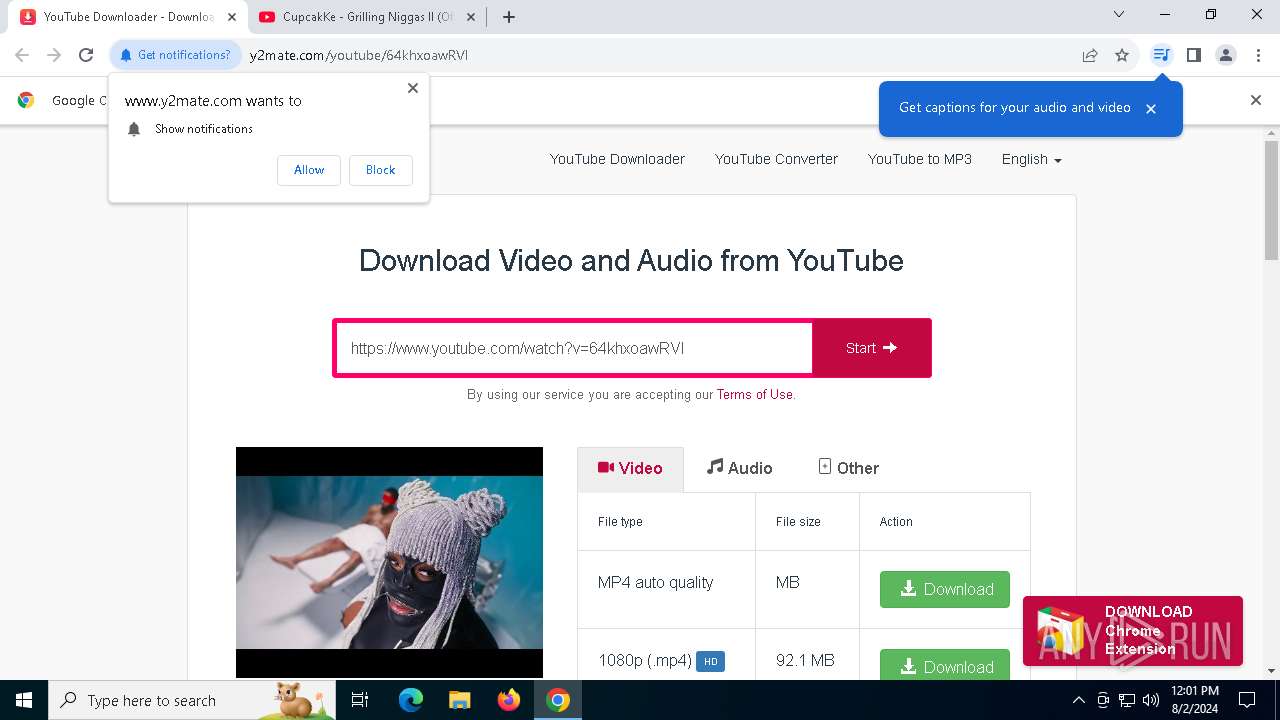1280x720 pixels.
Task: Select the Other tab
Action: tap(848, 468)
